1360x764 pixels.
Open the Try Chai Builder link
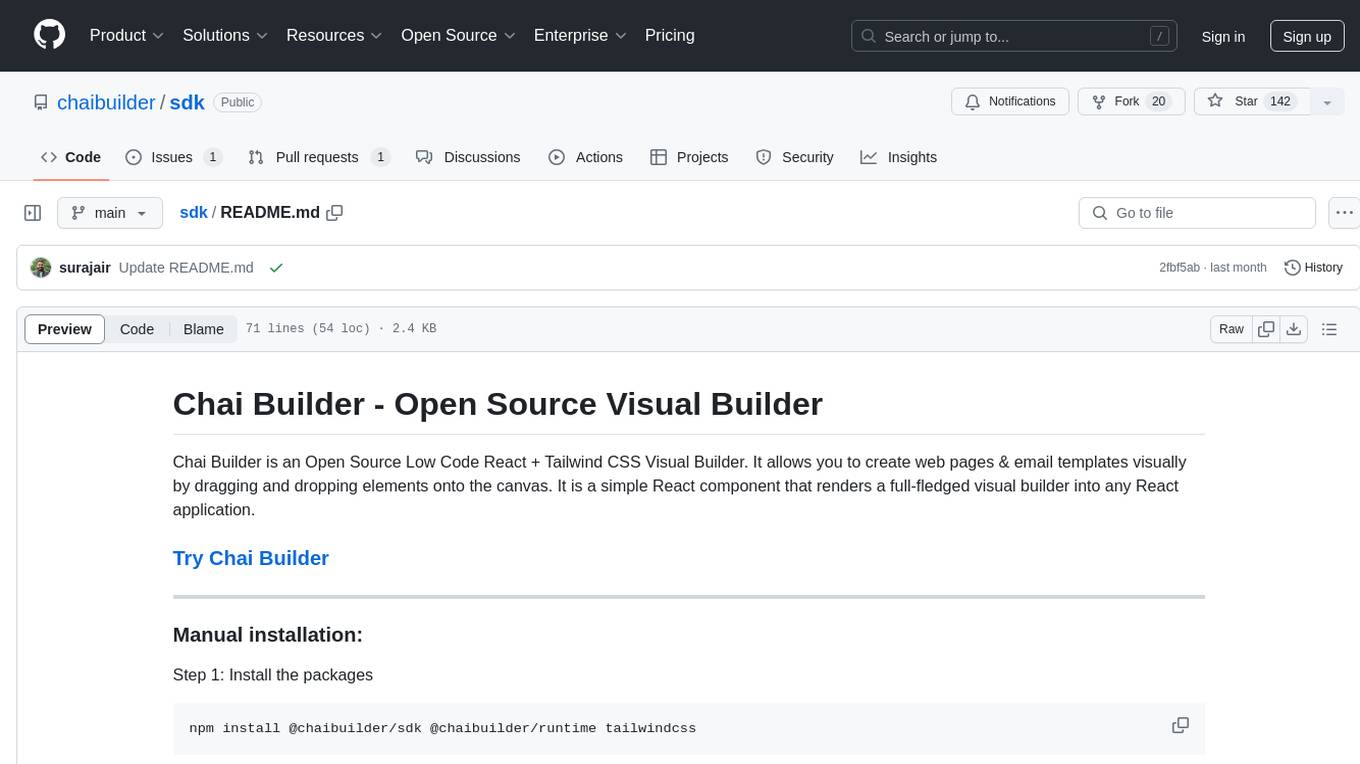(x=251, y=558)
